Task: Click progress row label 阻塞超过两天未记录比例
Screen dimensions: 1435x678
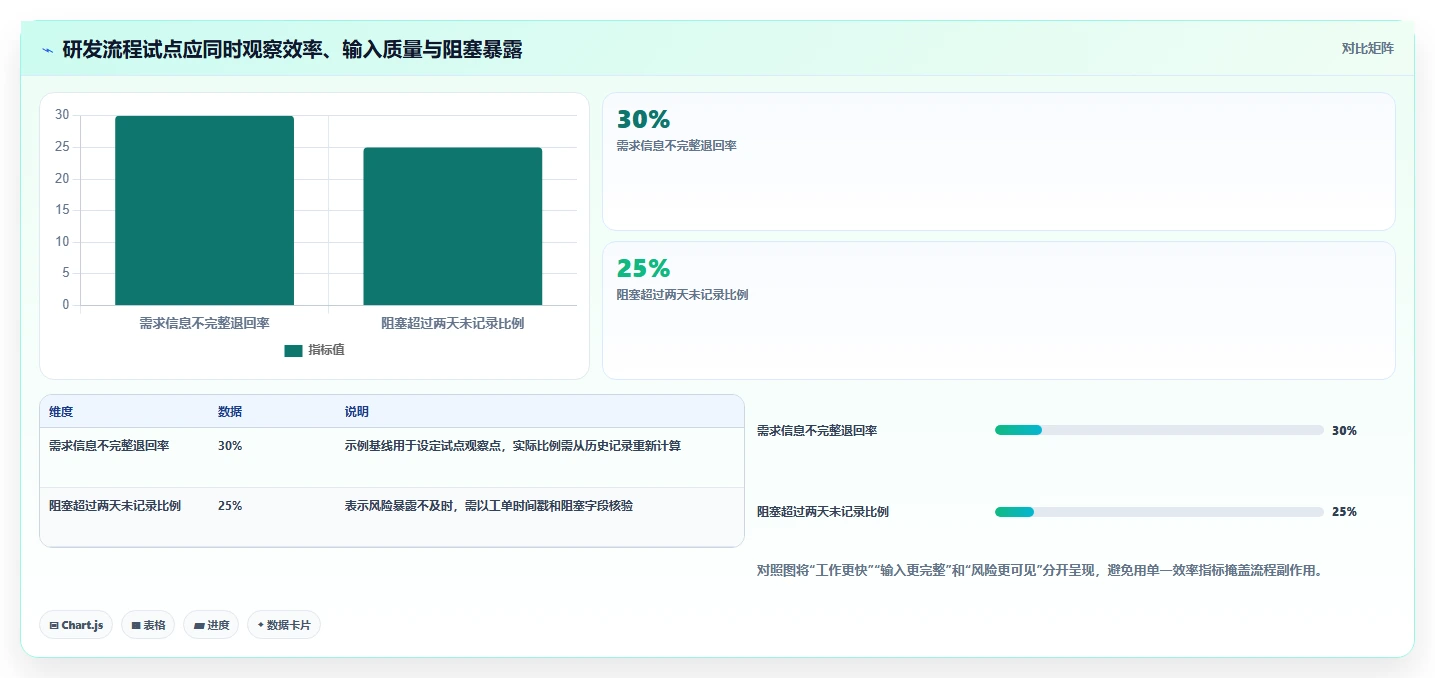Action: click(823, 512)
